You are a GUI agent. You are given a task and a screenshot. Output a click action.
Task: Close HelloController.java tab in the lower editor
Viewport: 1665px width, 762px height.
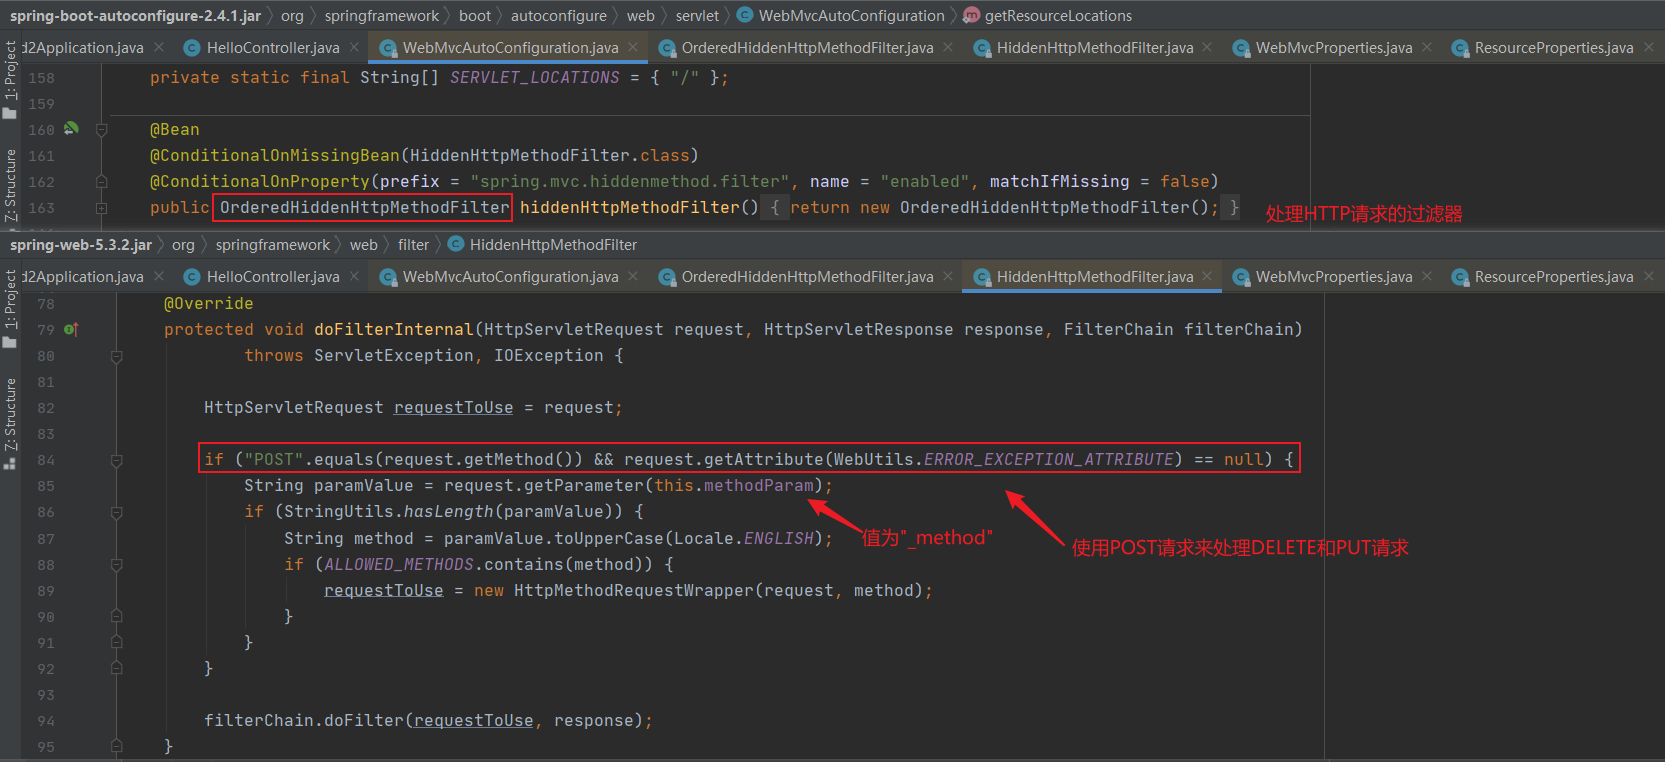pyautogui.click(x=354, y=276)
